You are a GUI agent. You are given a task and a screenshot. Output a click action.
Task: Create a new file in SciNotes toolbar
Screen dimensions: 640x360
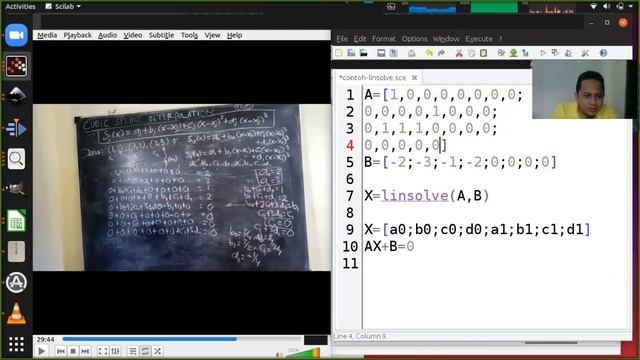(339, 53)
